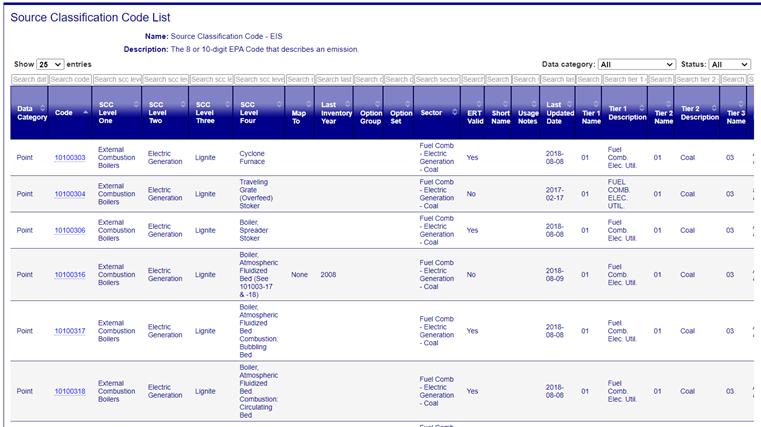Open code link 10100317

coord(70,331)
